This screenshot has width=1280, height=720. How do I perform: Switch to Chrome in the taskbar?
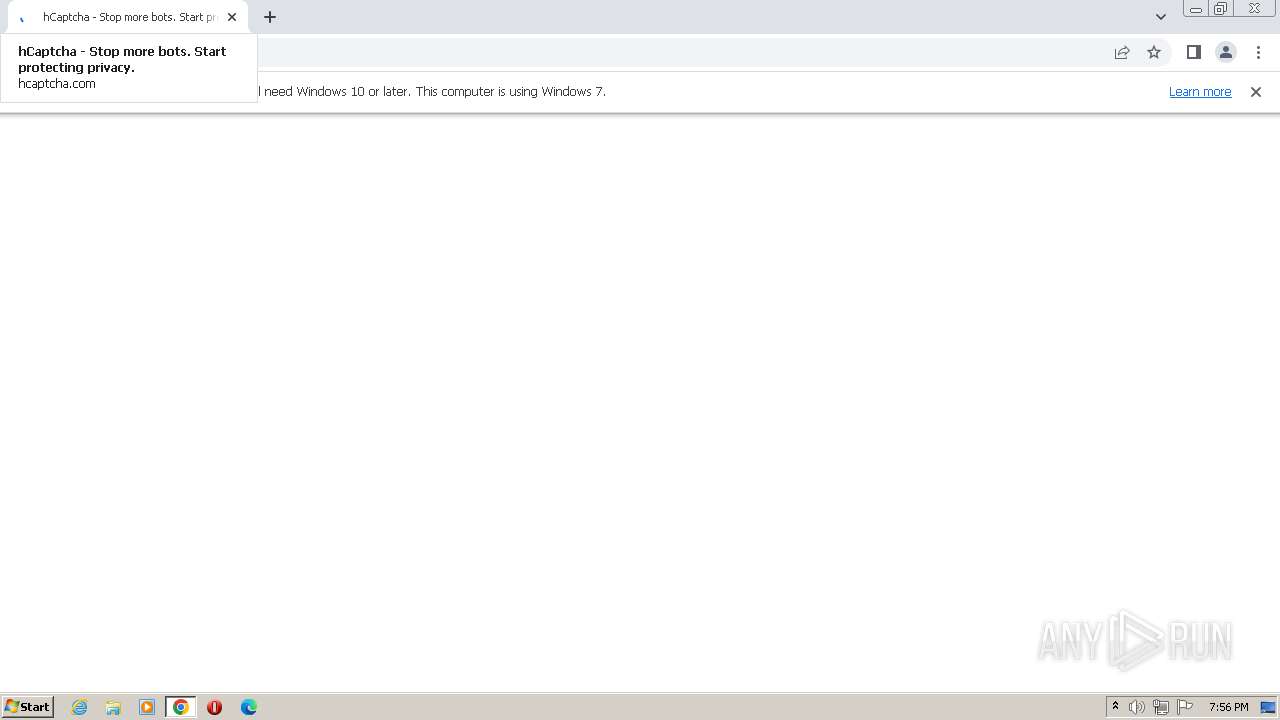(181, 707)
